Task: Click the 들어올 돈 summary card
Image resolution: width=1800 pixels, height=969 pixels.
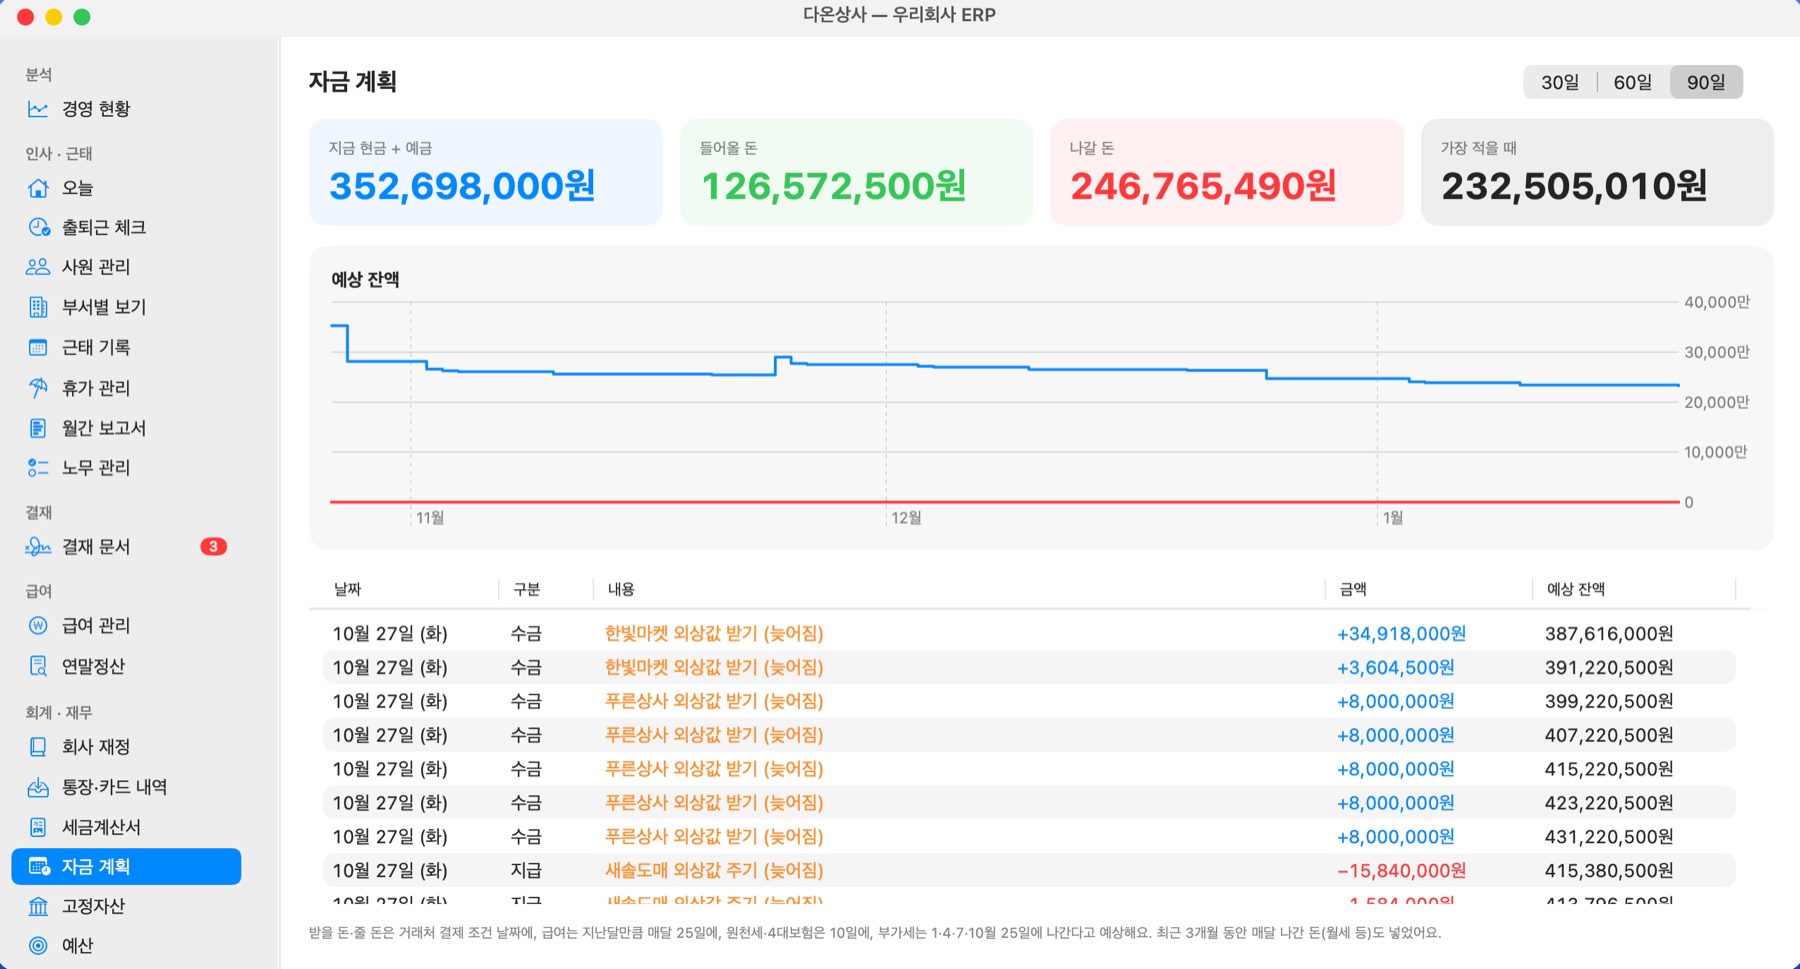Action: tap(856, 172)
